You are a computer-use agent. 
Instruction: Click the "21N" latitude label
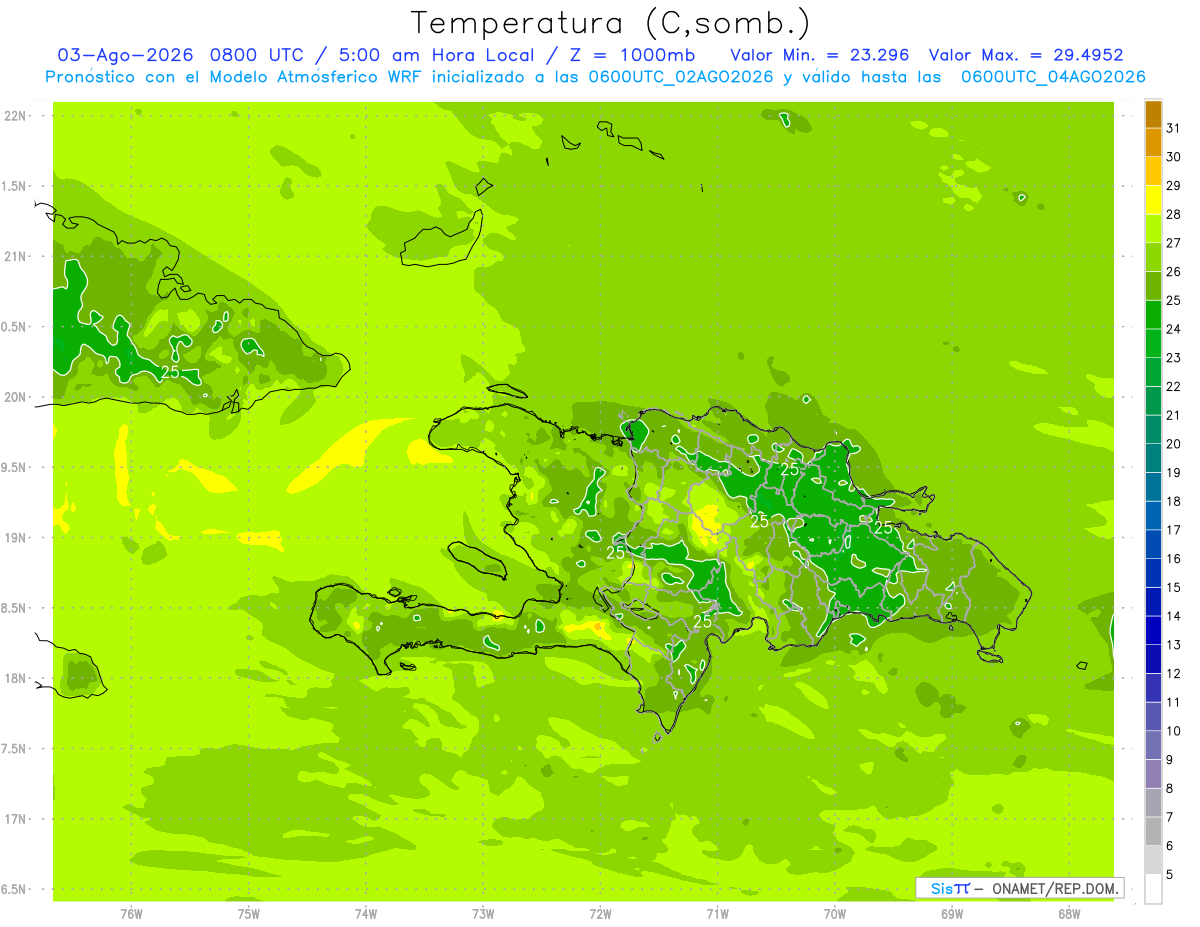[x=16, y=256]
